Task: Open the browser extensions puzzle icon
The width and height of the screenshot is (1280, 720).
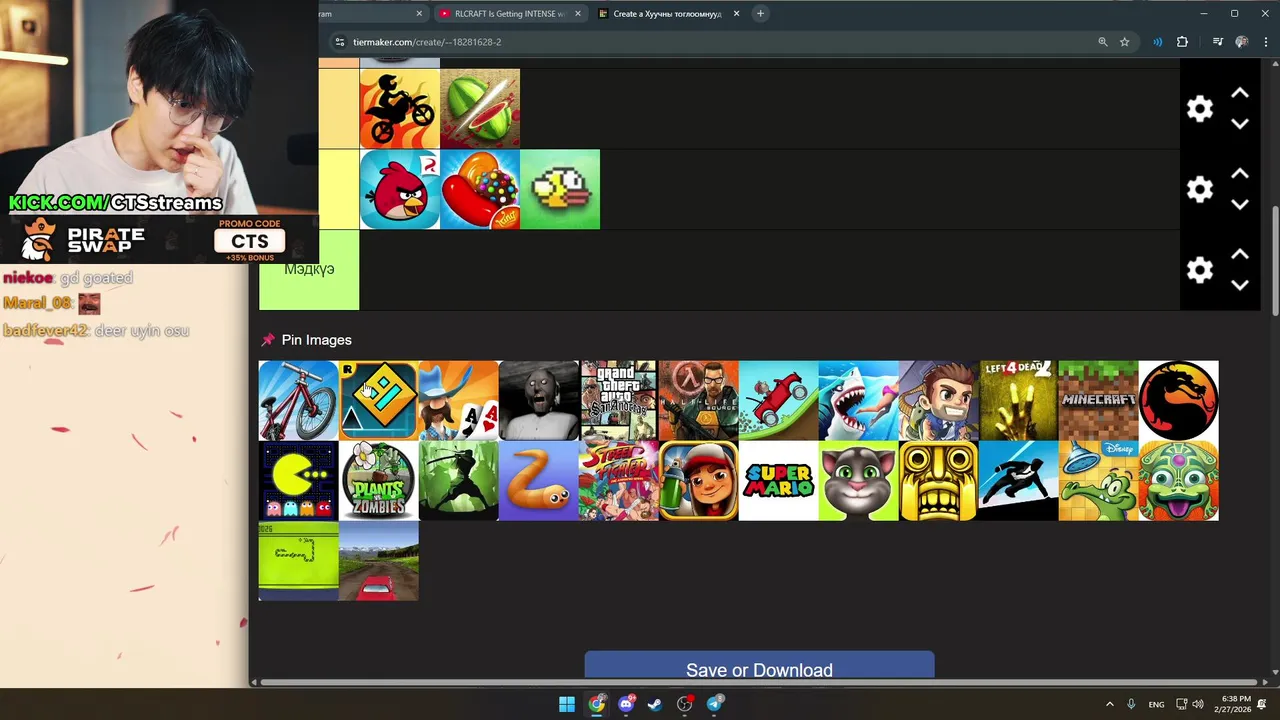Action: click(1182, 42)
